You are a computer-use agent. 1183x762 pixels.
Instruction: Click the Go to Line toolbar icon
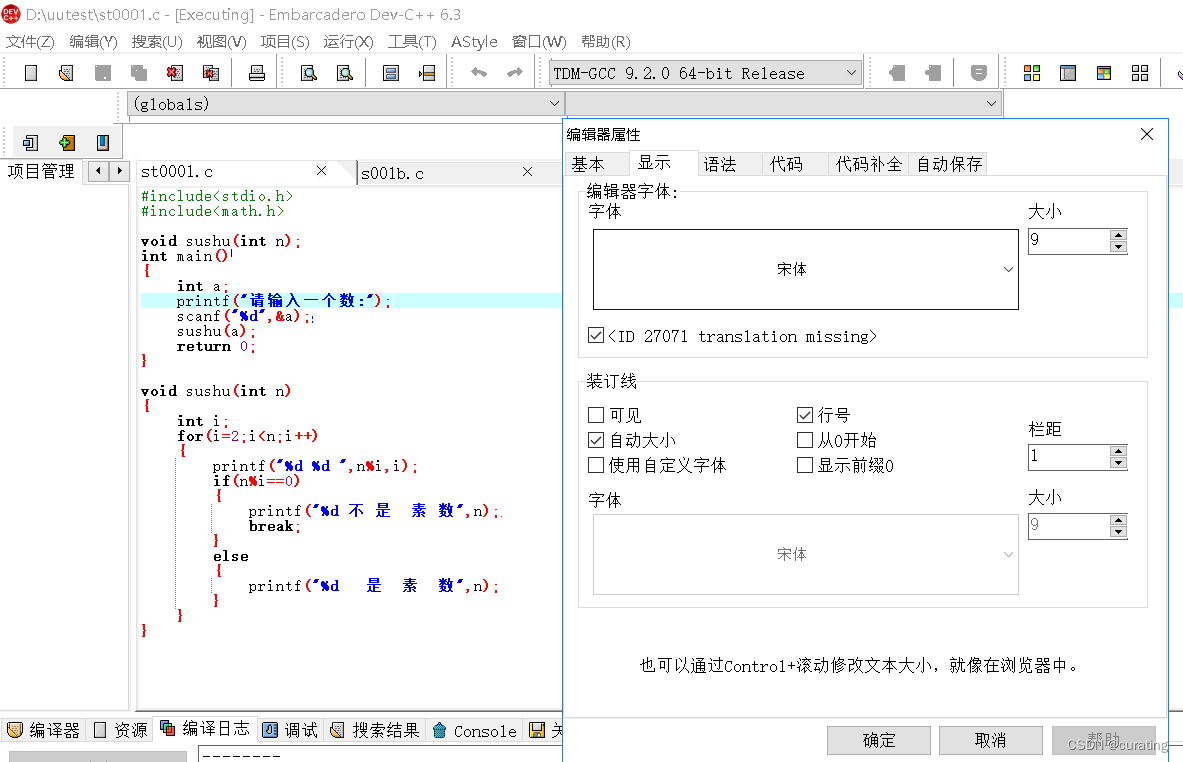(x=427, y=73)
